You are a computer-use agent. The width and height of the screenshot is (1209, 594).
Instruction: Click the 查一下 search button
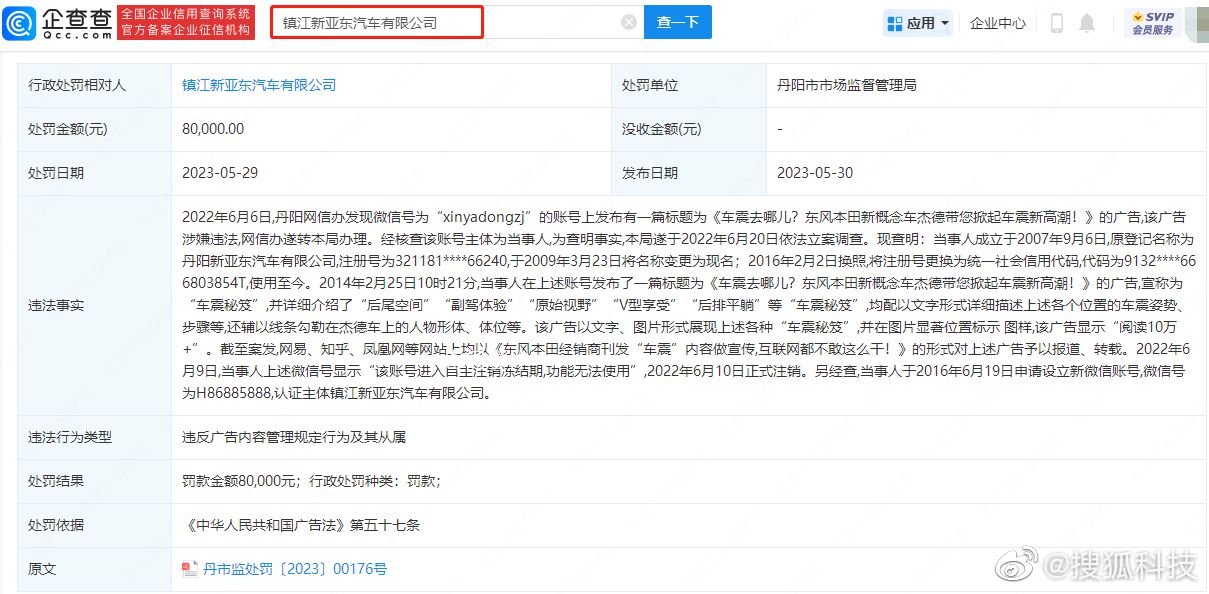[x=678, y=22]
